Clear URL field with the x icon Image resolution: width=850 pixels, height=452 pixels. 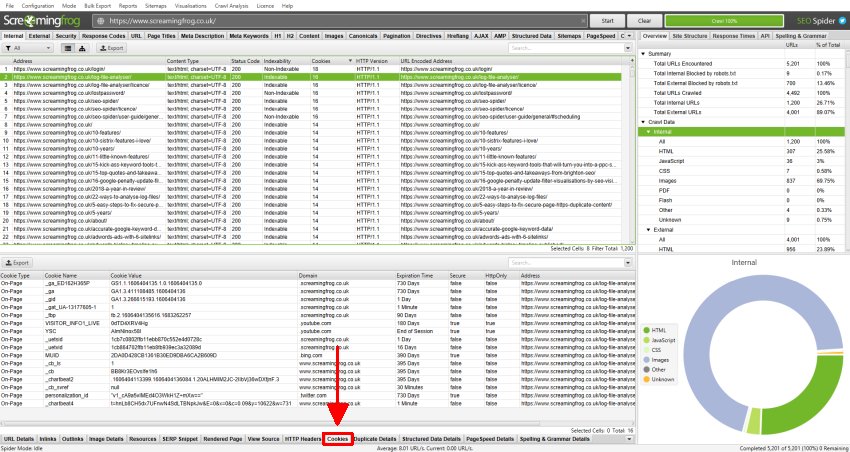(x=583, y=21)
